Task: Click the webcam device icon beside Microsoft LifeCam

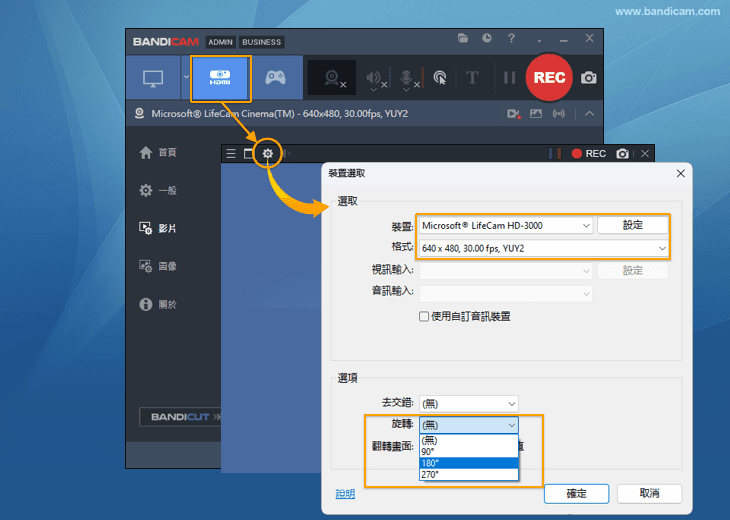Action: [x=139, y=114]
